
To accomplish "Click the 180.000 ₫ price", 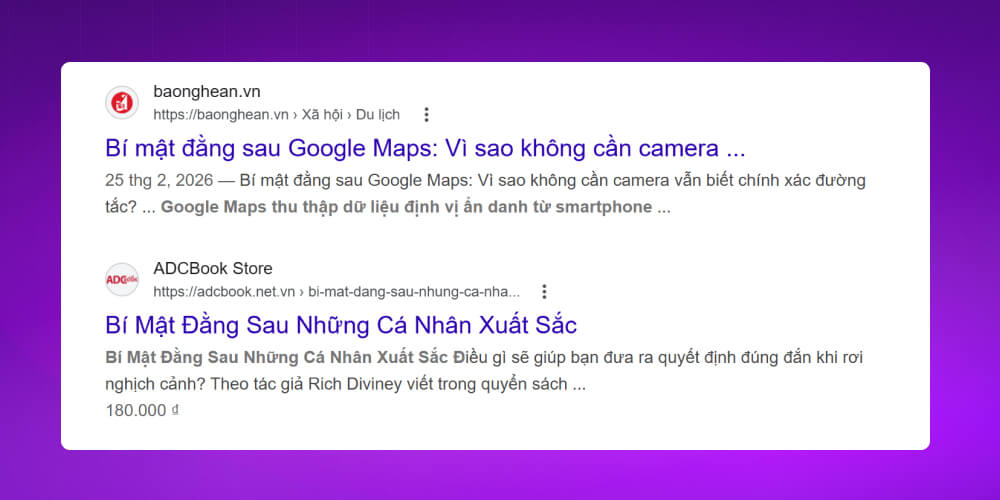I will tap(142, 411).
